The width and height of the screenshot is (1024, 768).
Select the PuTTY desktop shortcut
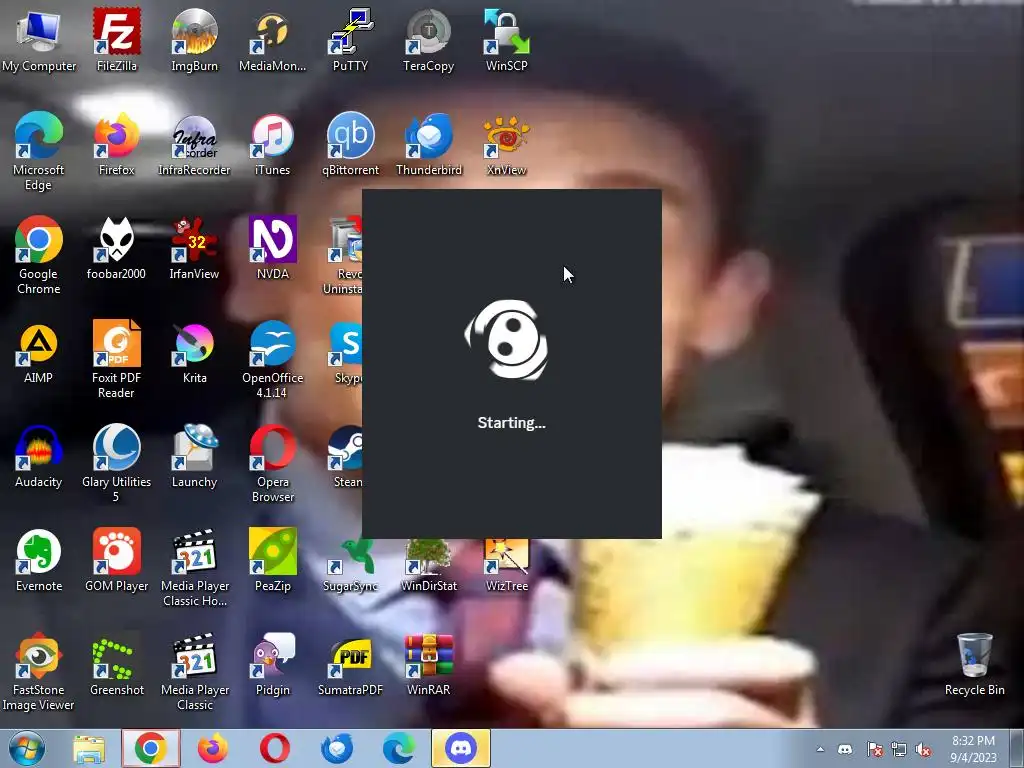point(351,39)
